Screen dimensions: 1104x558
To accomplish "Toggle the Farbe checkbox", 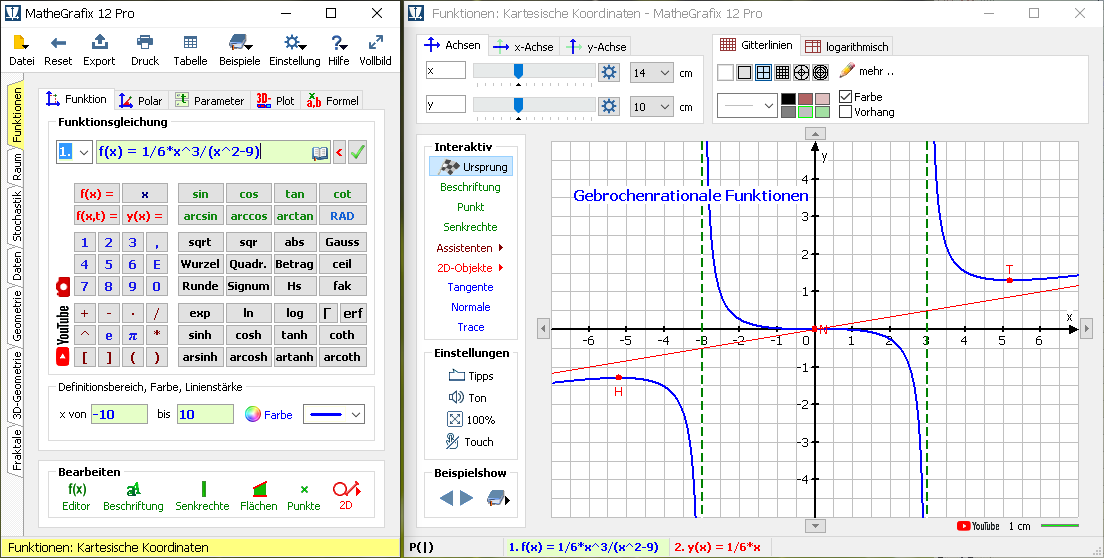I will (846, 96).
